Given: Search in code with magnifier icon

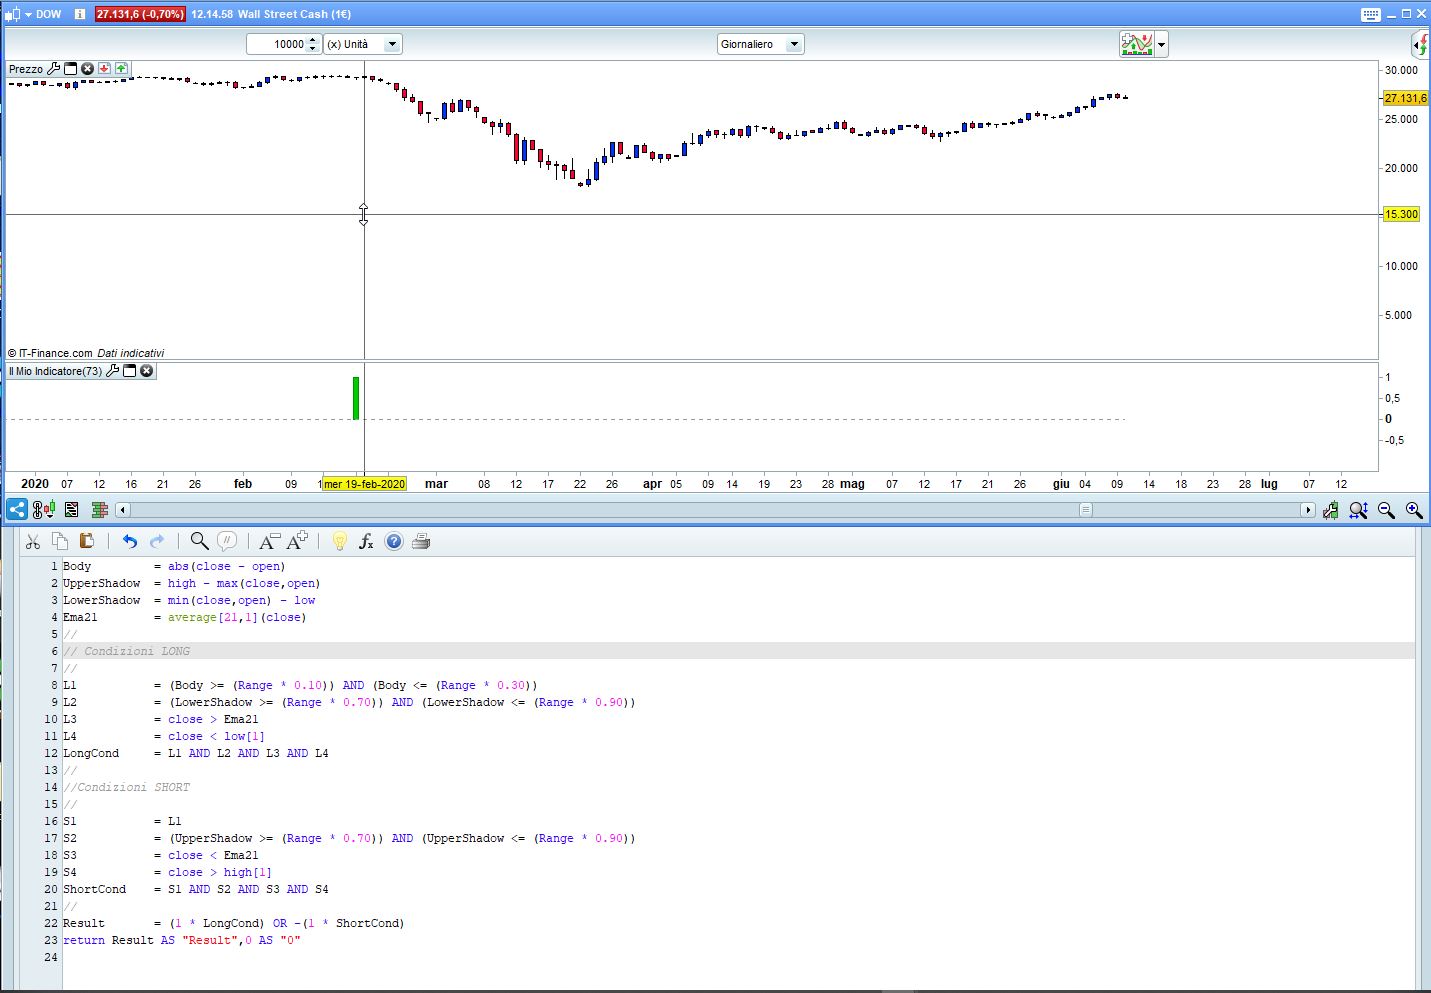Looking at the screenshot, I should pos(199,541).
